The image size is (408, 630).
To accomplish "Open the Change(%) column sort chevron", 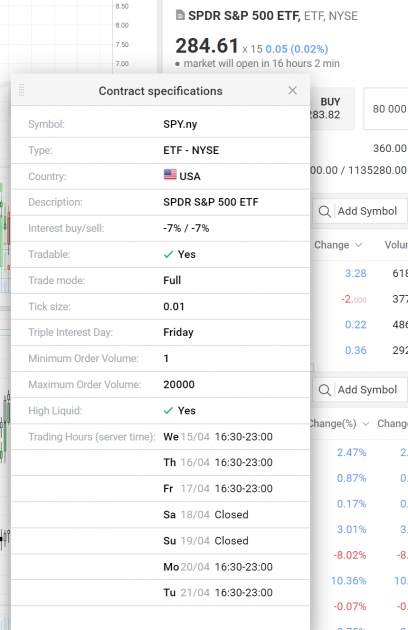I will coord(365,424).
